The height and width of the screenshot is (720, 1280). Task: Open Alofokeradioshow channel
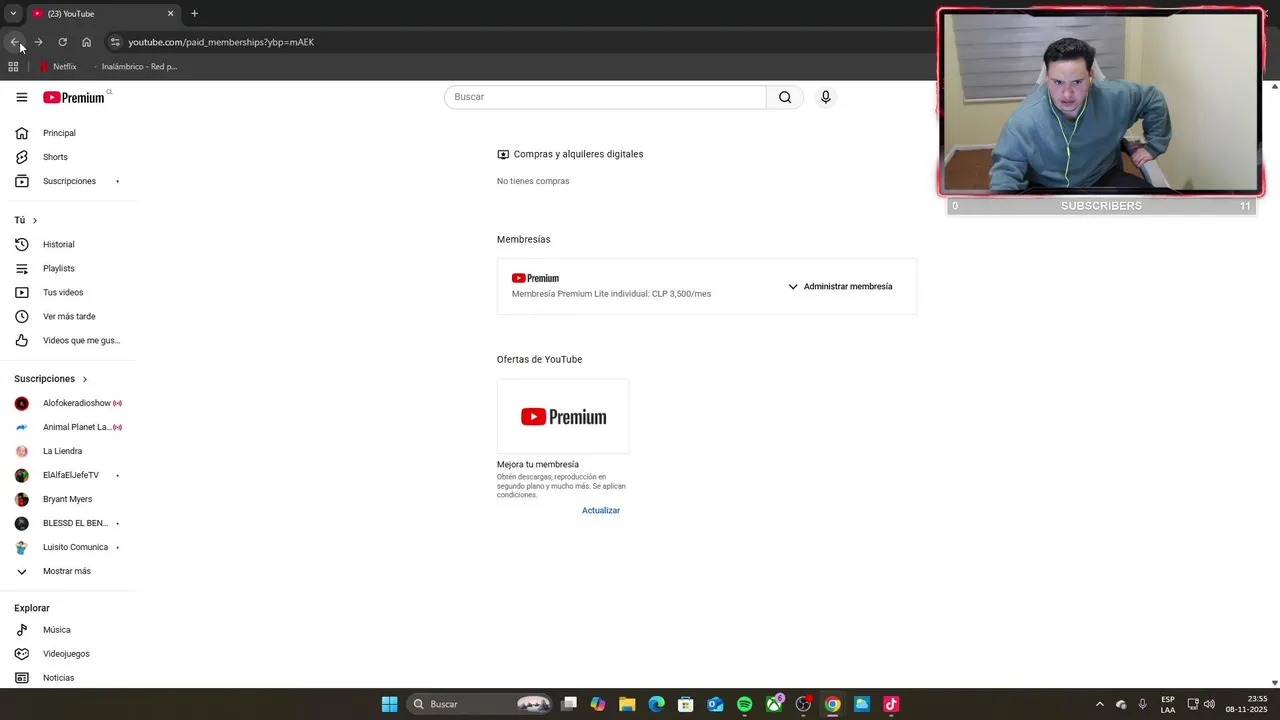(x=68, y=403)
